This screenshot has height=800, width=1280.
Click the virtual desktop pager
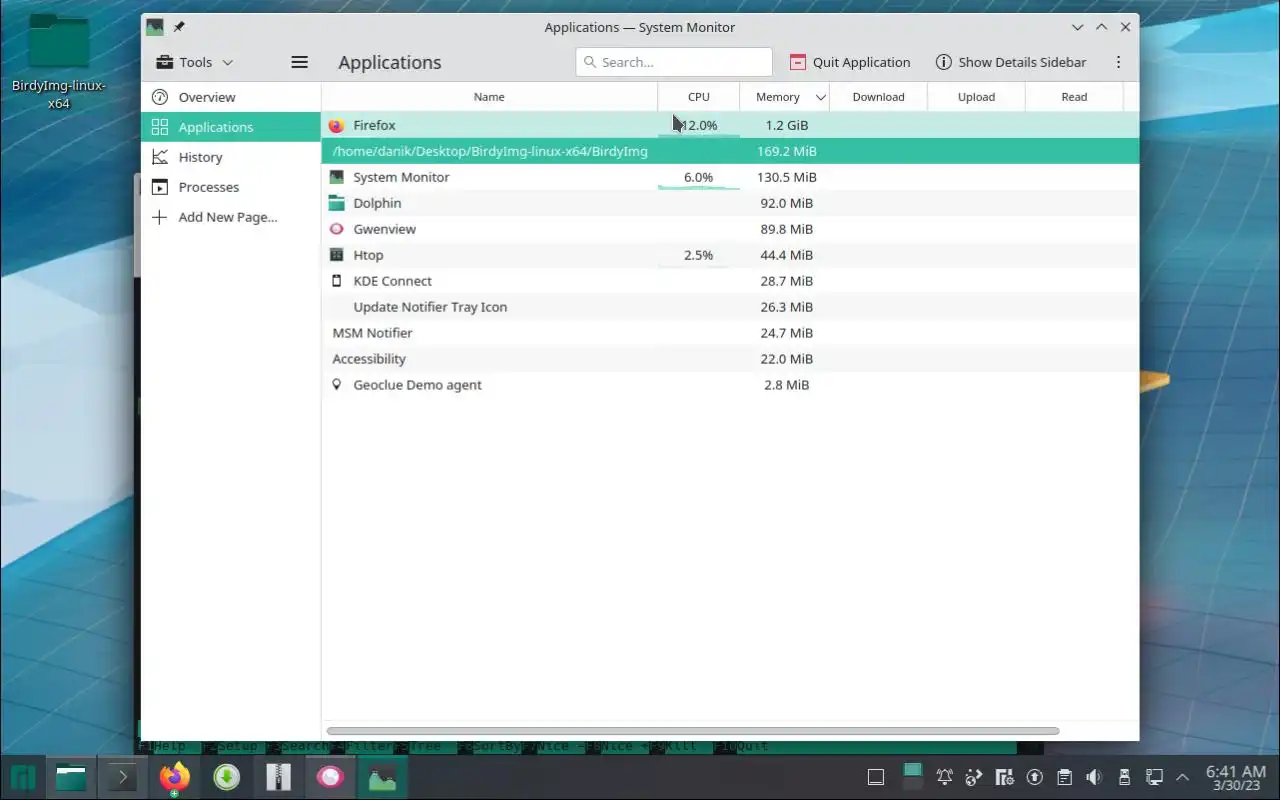(912, 777)
